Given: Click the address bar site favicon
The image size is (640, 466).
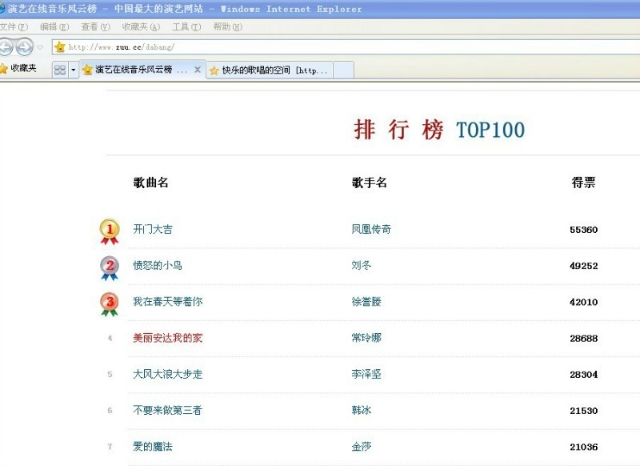Looking at the screenshot, I should (59, 47).
